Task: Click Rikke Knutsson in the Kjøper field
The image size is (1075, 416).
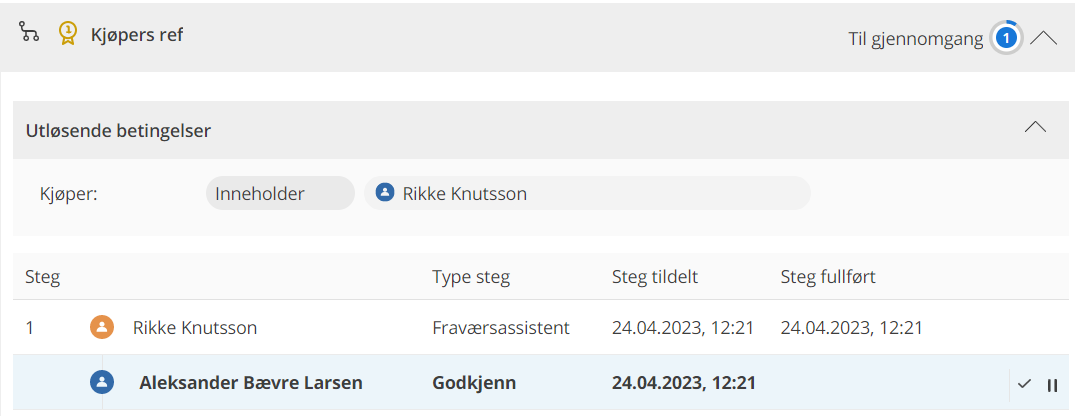Action: (464, 193)
